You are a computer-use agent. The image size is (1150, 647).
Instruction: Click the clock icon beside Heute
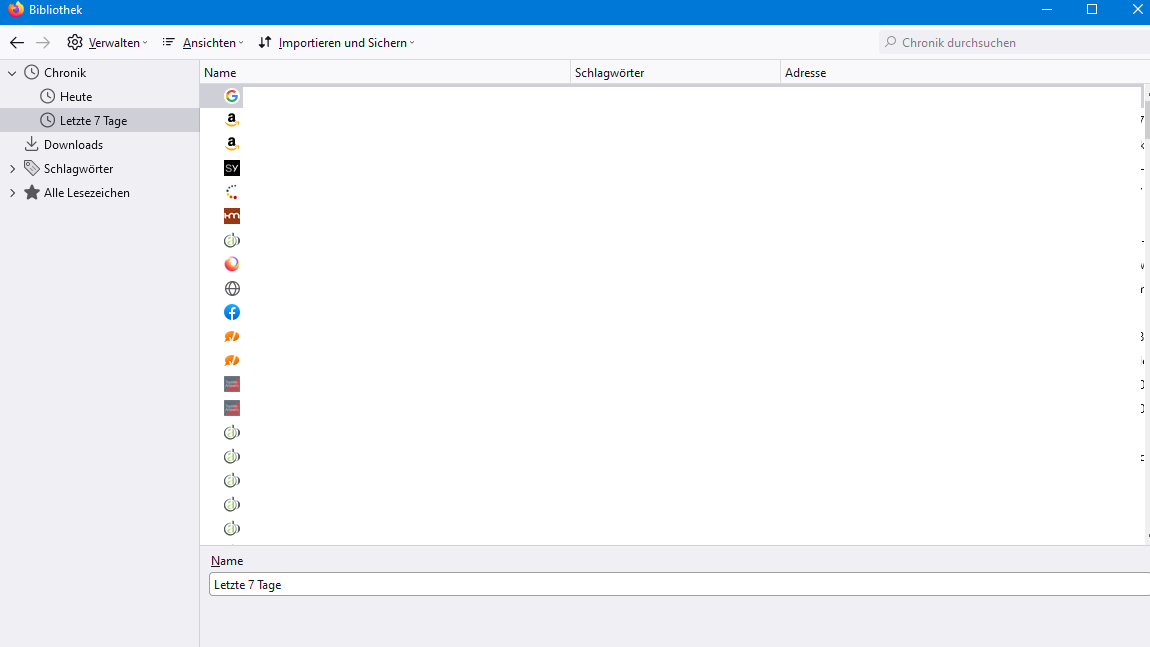pyautogui.click(x=48, y=96)
